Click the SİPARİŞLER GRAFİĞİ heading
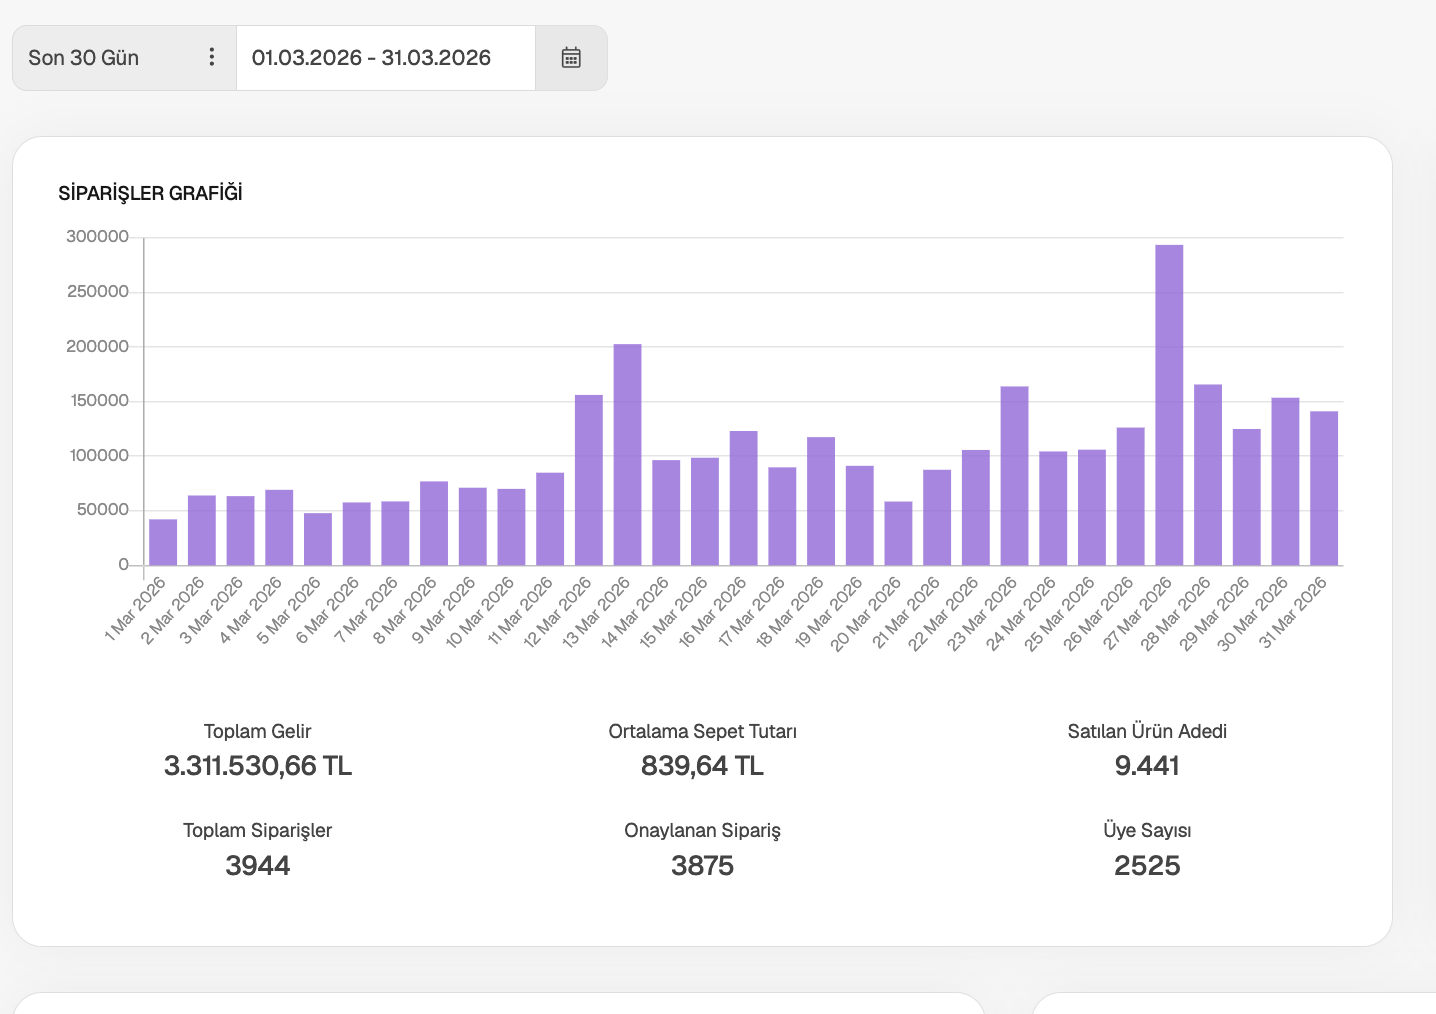 pyautogui.click(x=150, y=193)
